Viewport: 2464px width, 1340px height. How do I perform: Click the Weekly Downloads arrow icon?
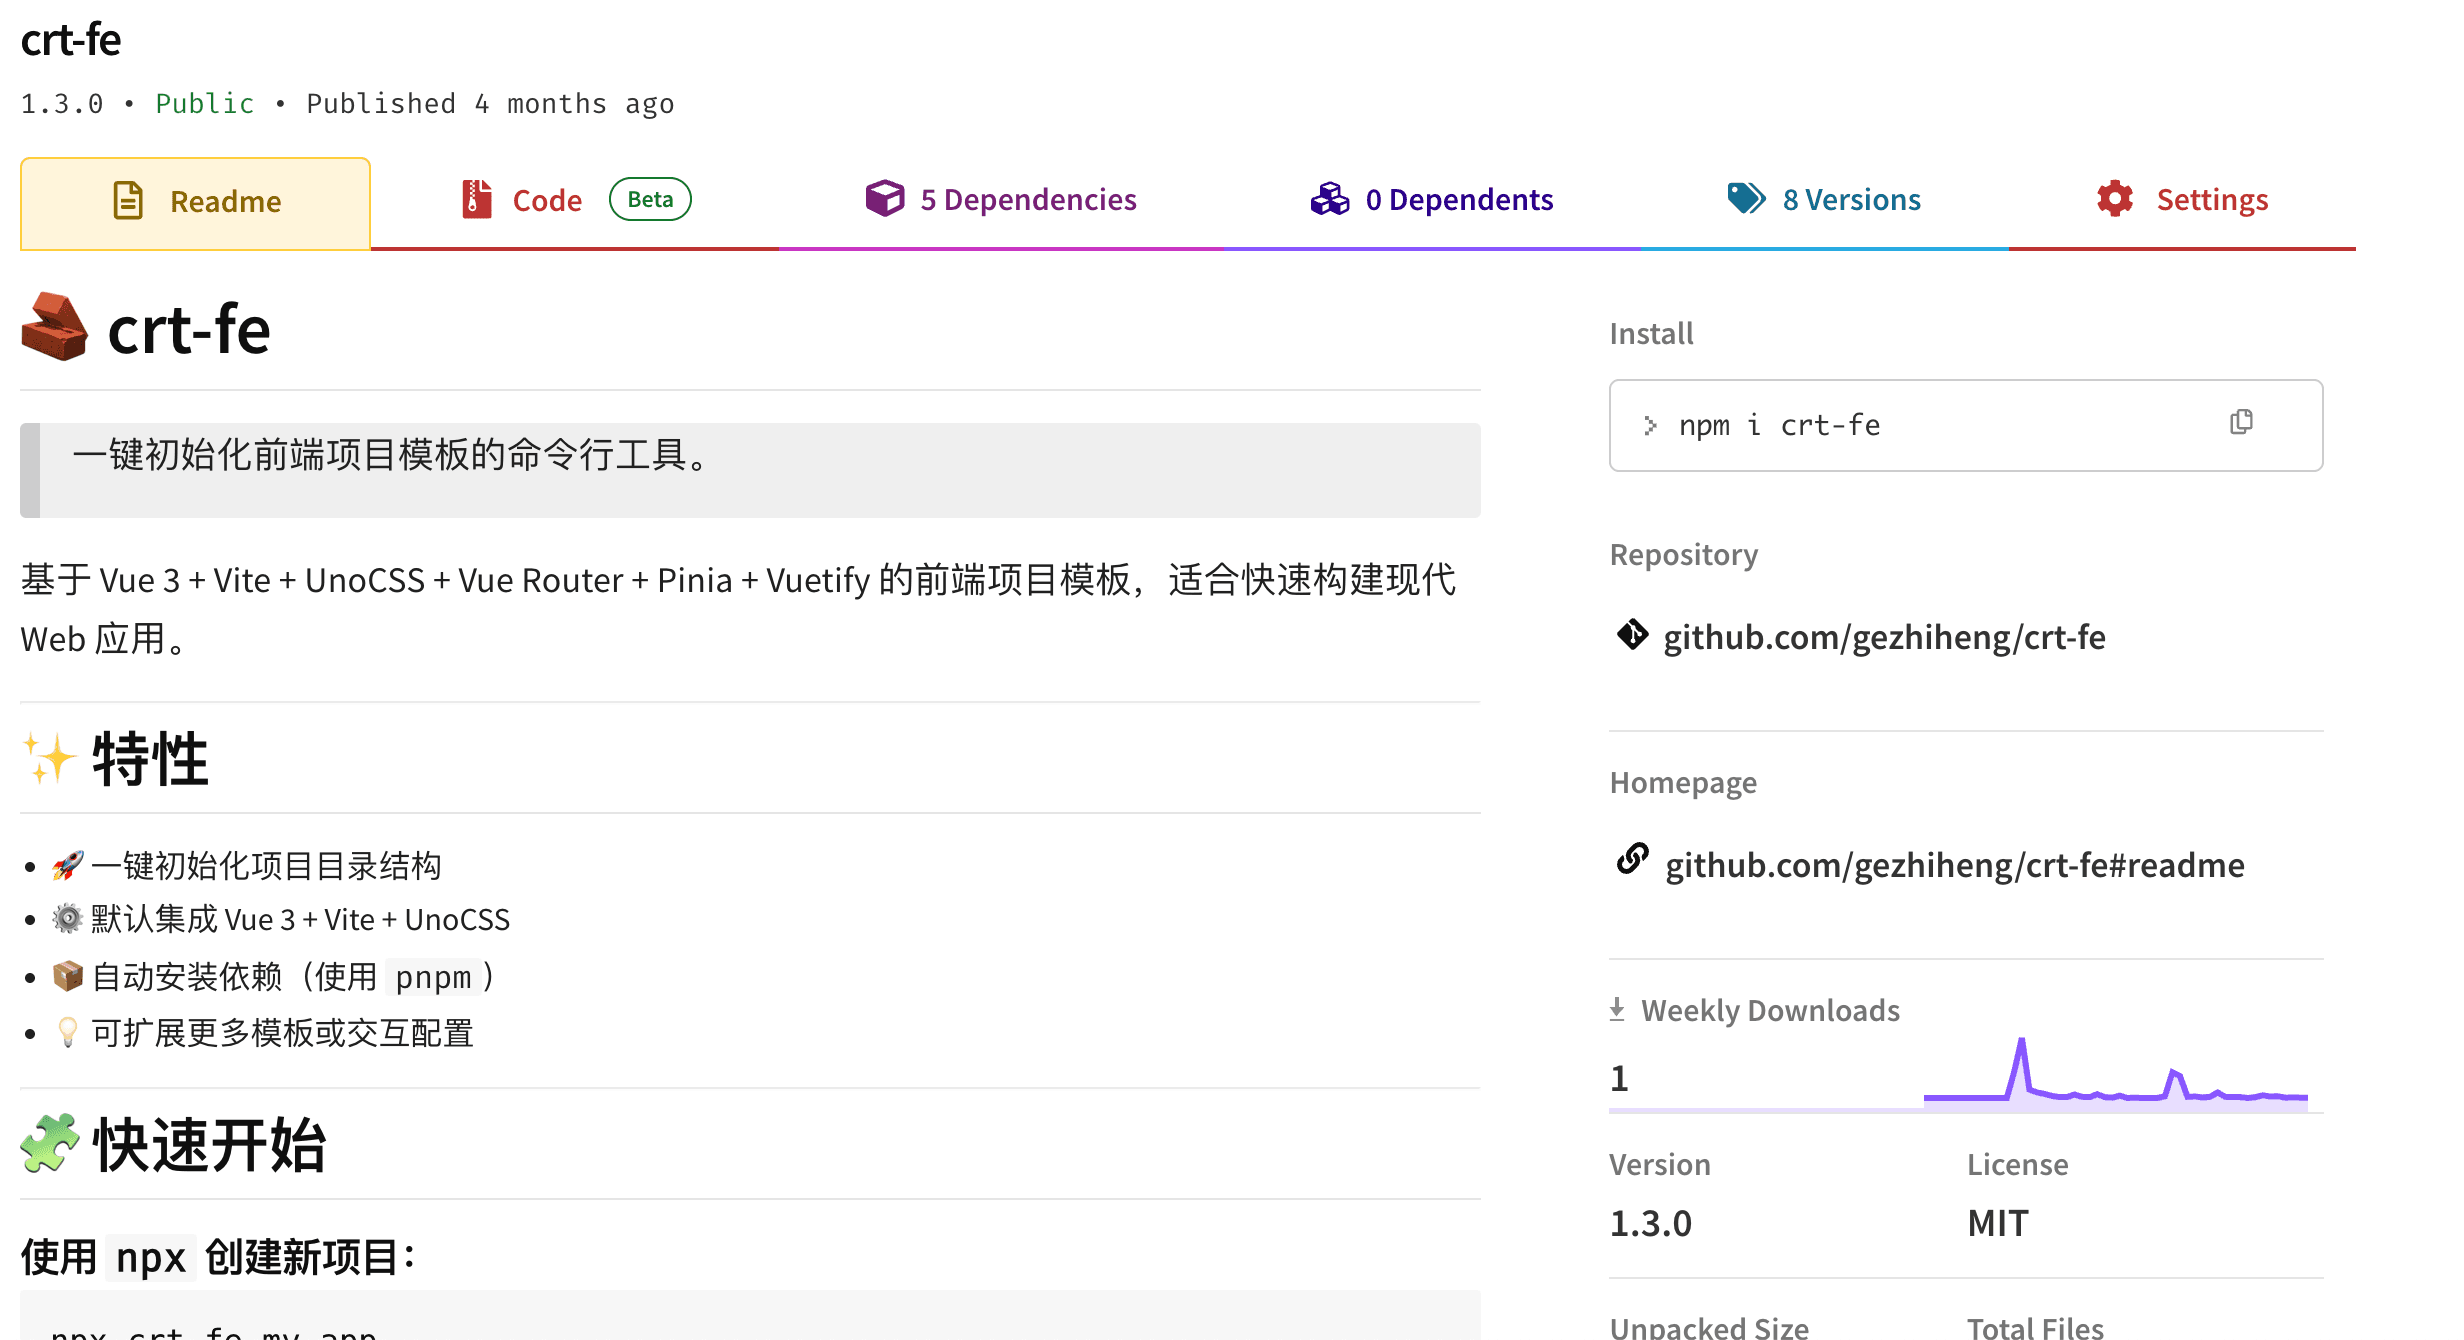click(1617, 1009)
